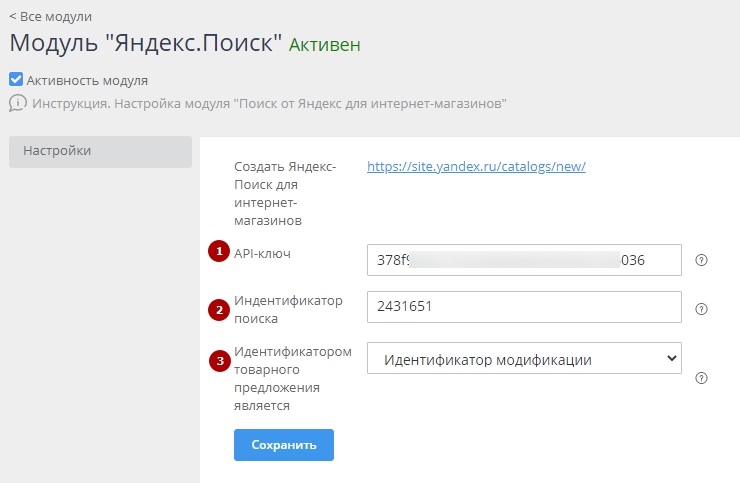
Task: Click the red number 3 badge
Action: point(218,360)
